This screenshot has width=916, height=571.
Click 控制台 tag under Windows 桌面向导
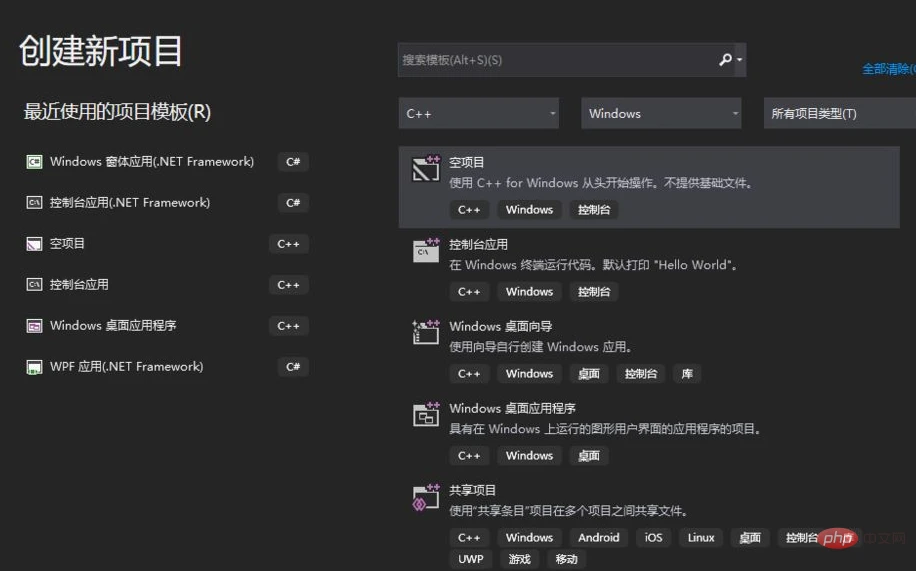pos(640,373)
